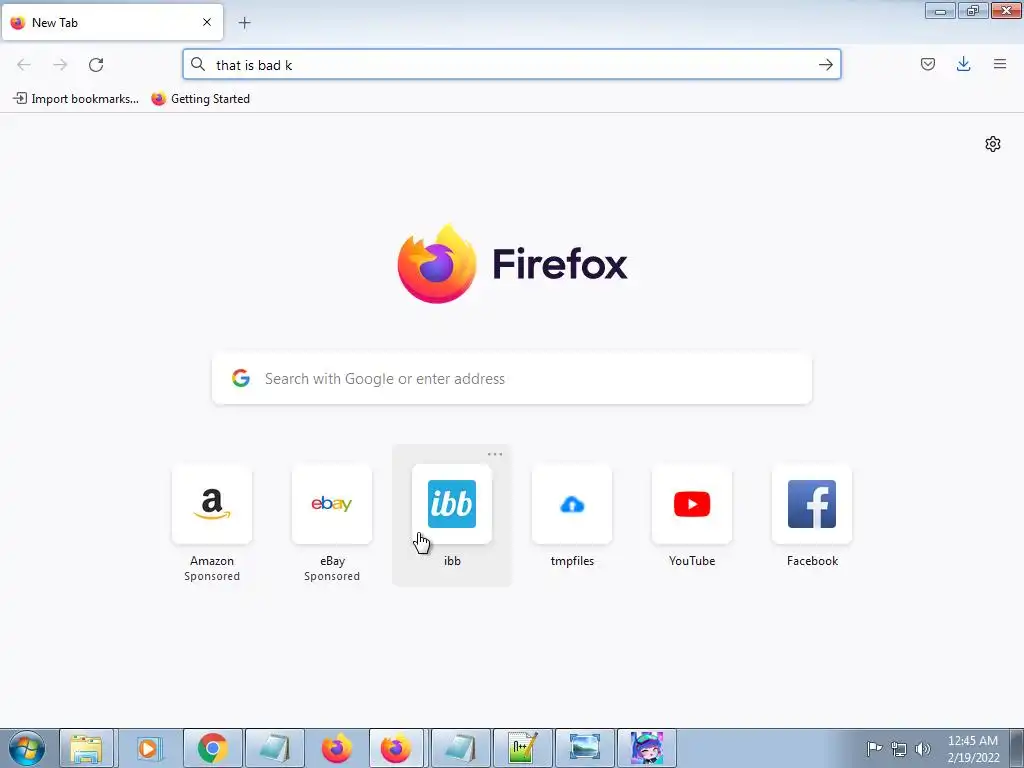This screenshot has width=1024, height=768.
Task: Open a new tab with plus button
Action: pyautogui.click(x=244, y=23)
